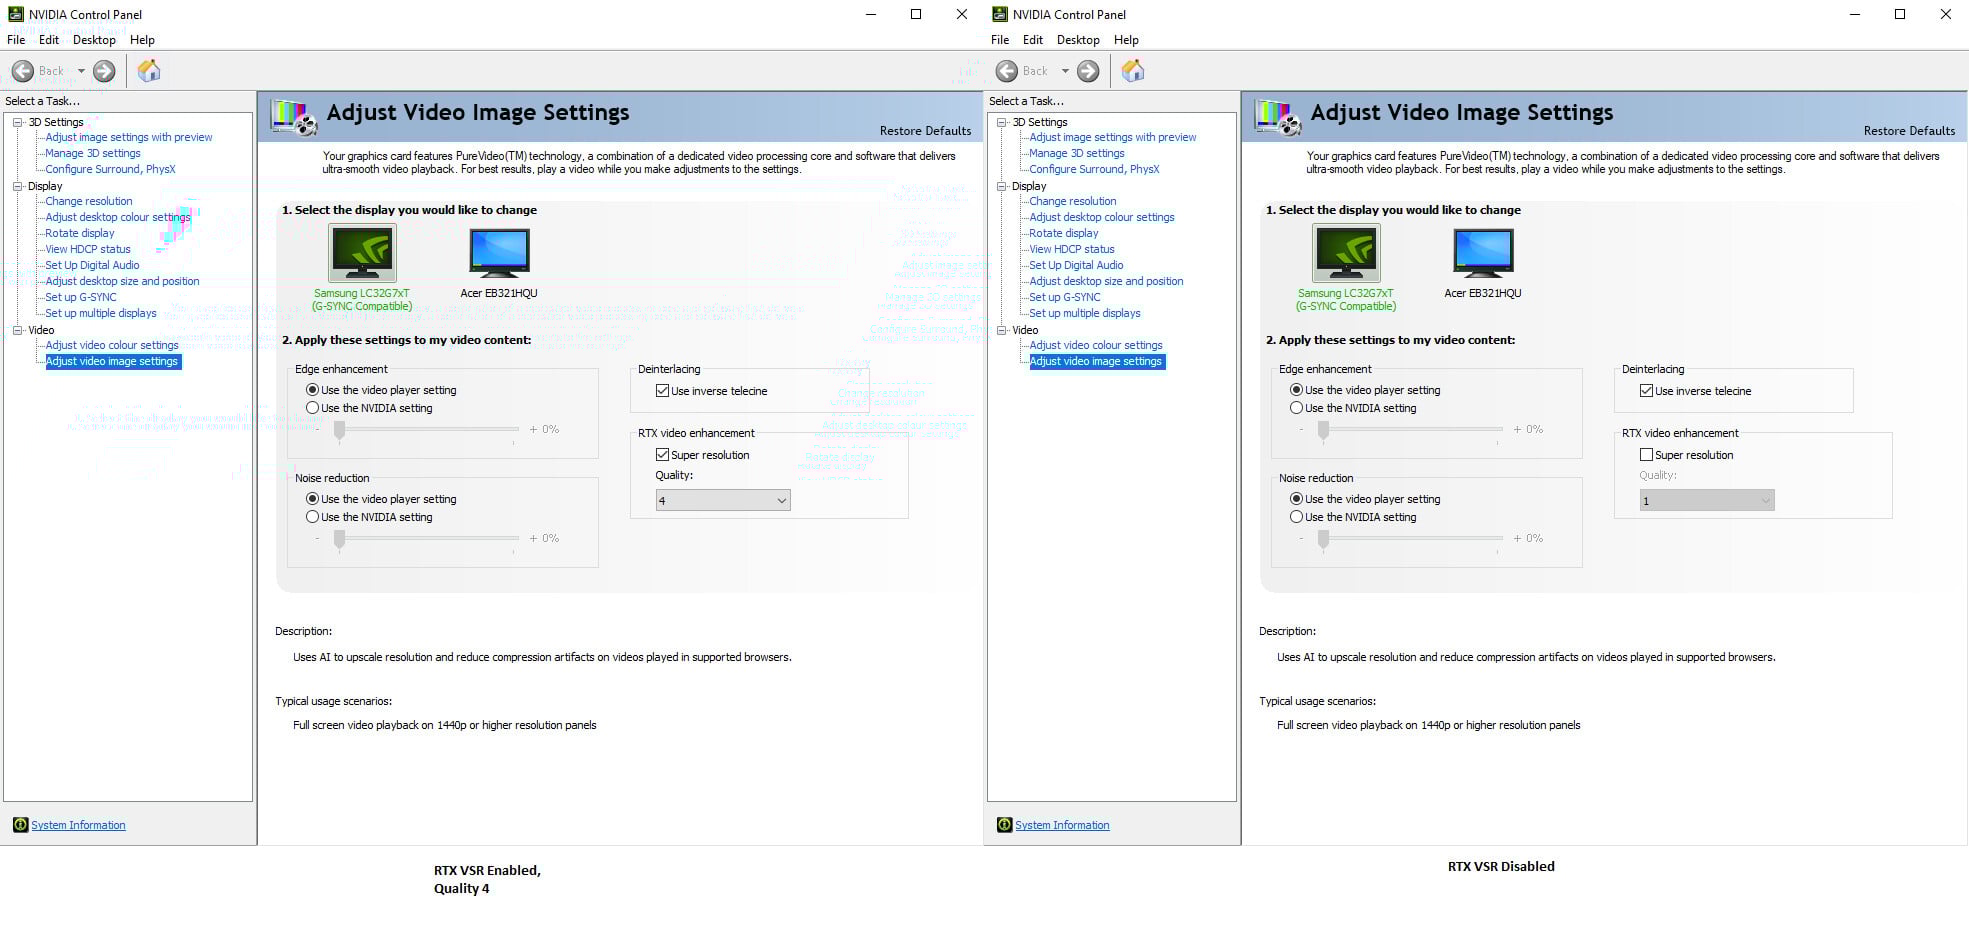Click the Back navigation arrow icon
Viewport: 1969px width, 948px height.
[x=25, y=70]
